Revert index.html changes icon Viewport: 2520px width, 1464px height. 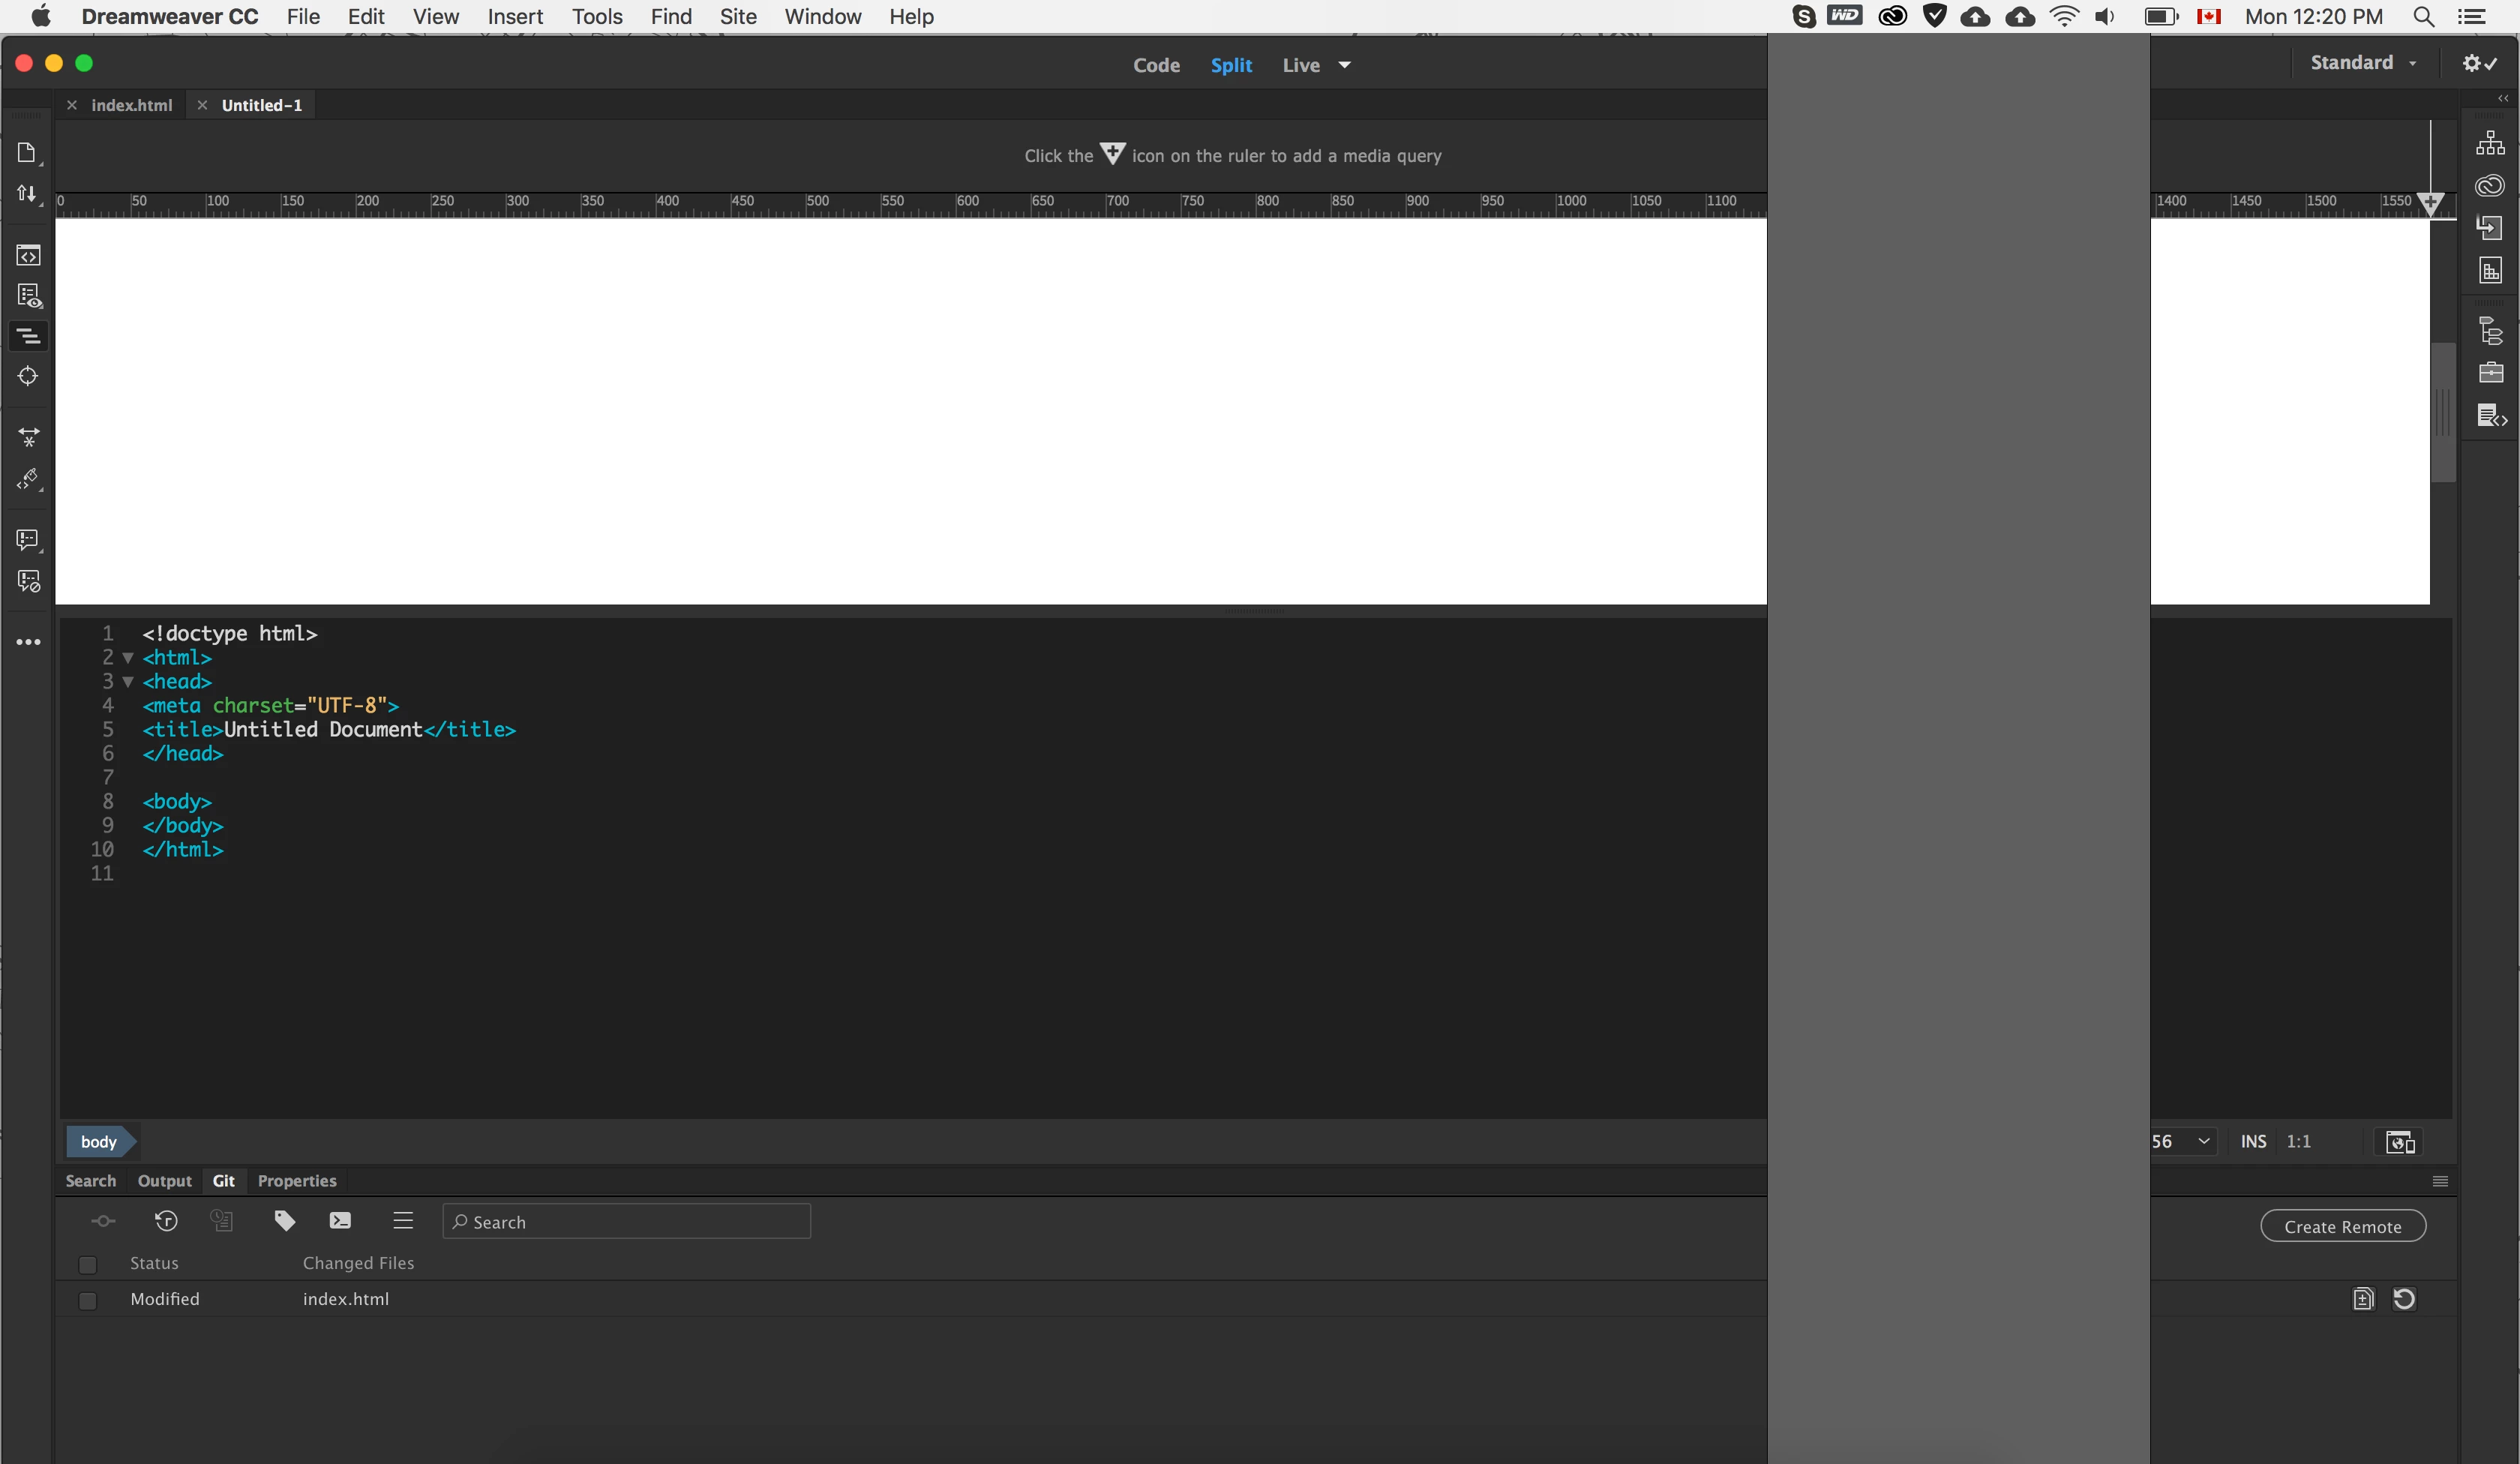(x=2404, y=1298)
